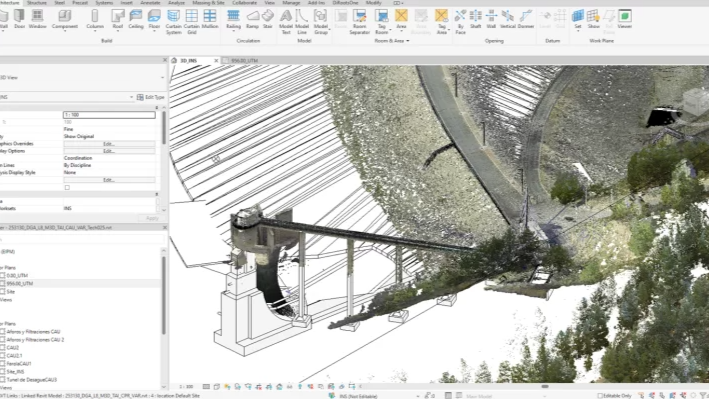Select the Vertical opening tool

click(508, 19)
